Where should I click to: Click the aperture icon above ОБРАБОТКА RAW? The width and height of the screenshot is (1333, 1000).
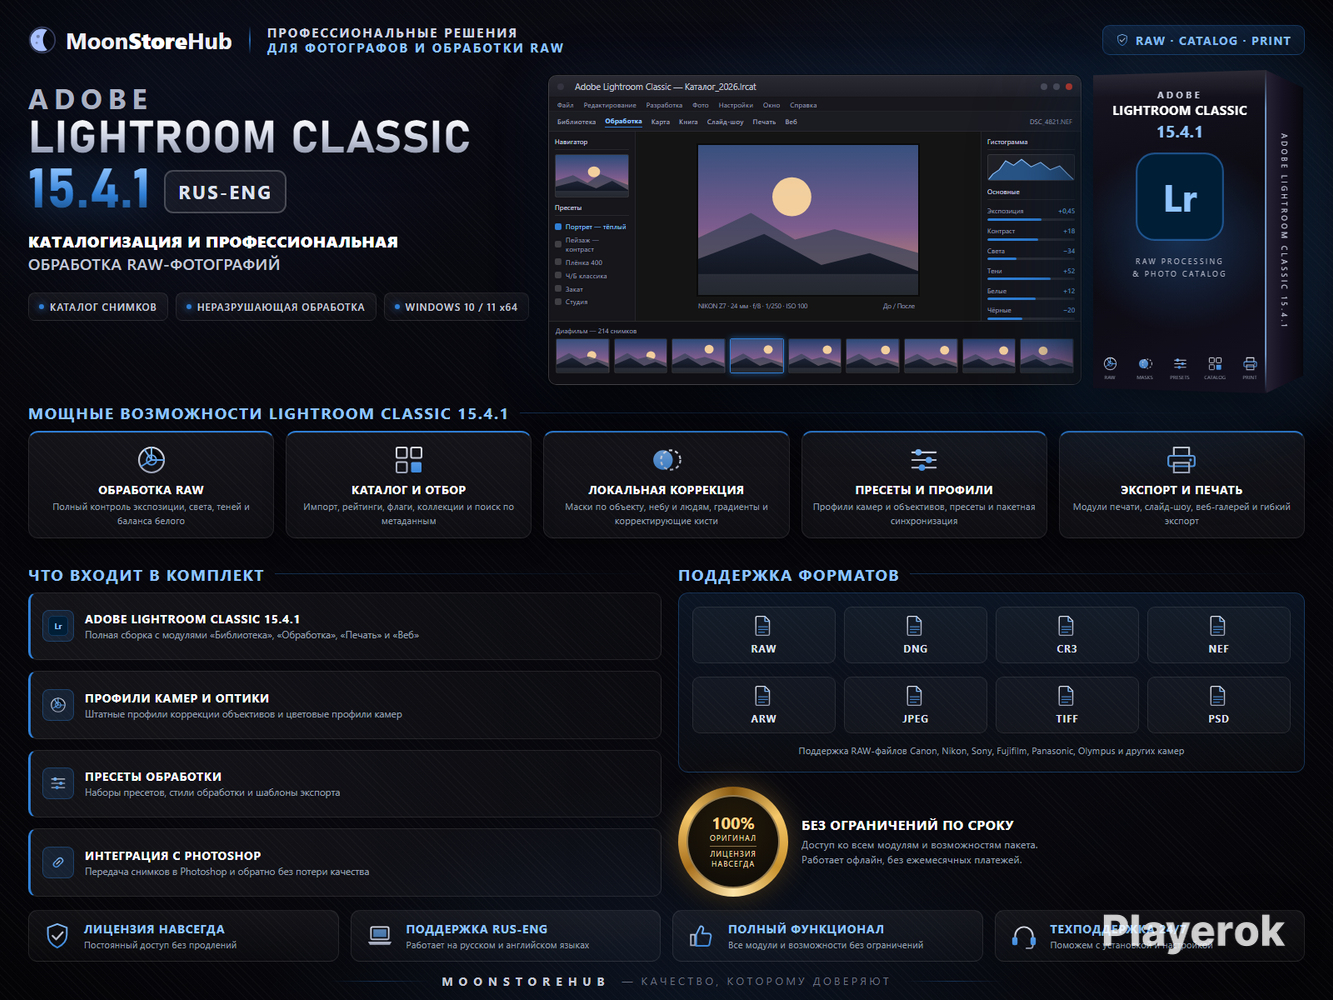coord(151,459)
